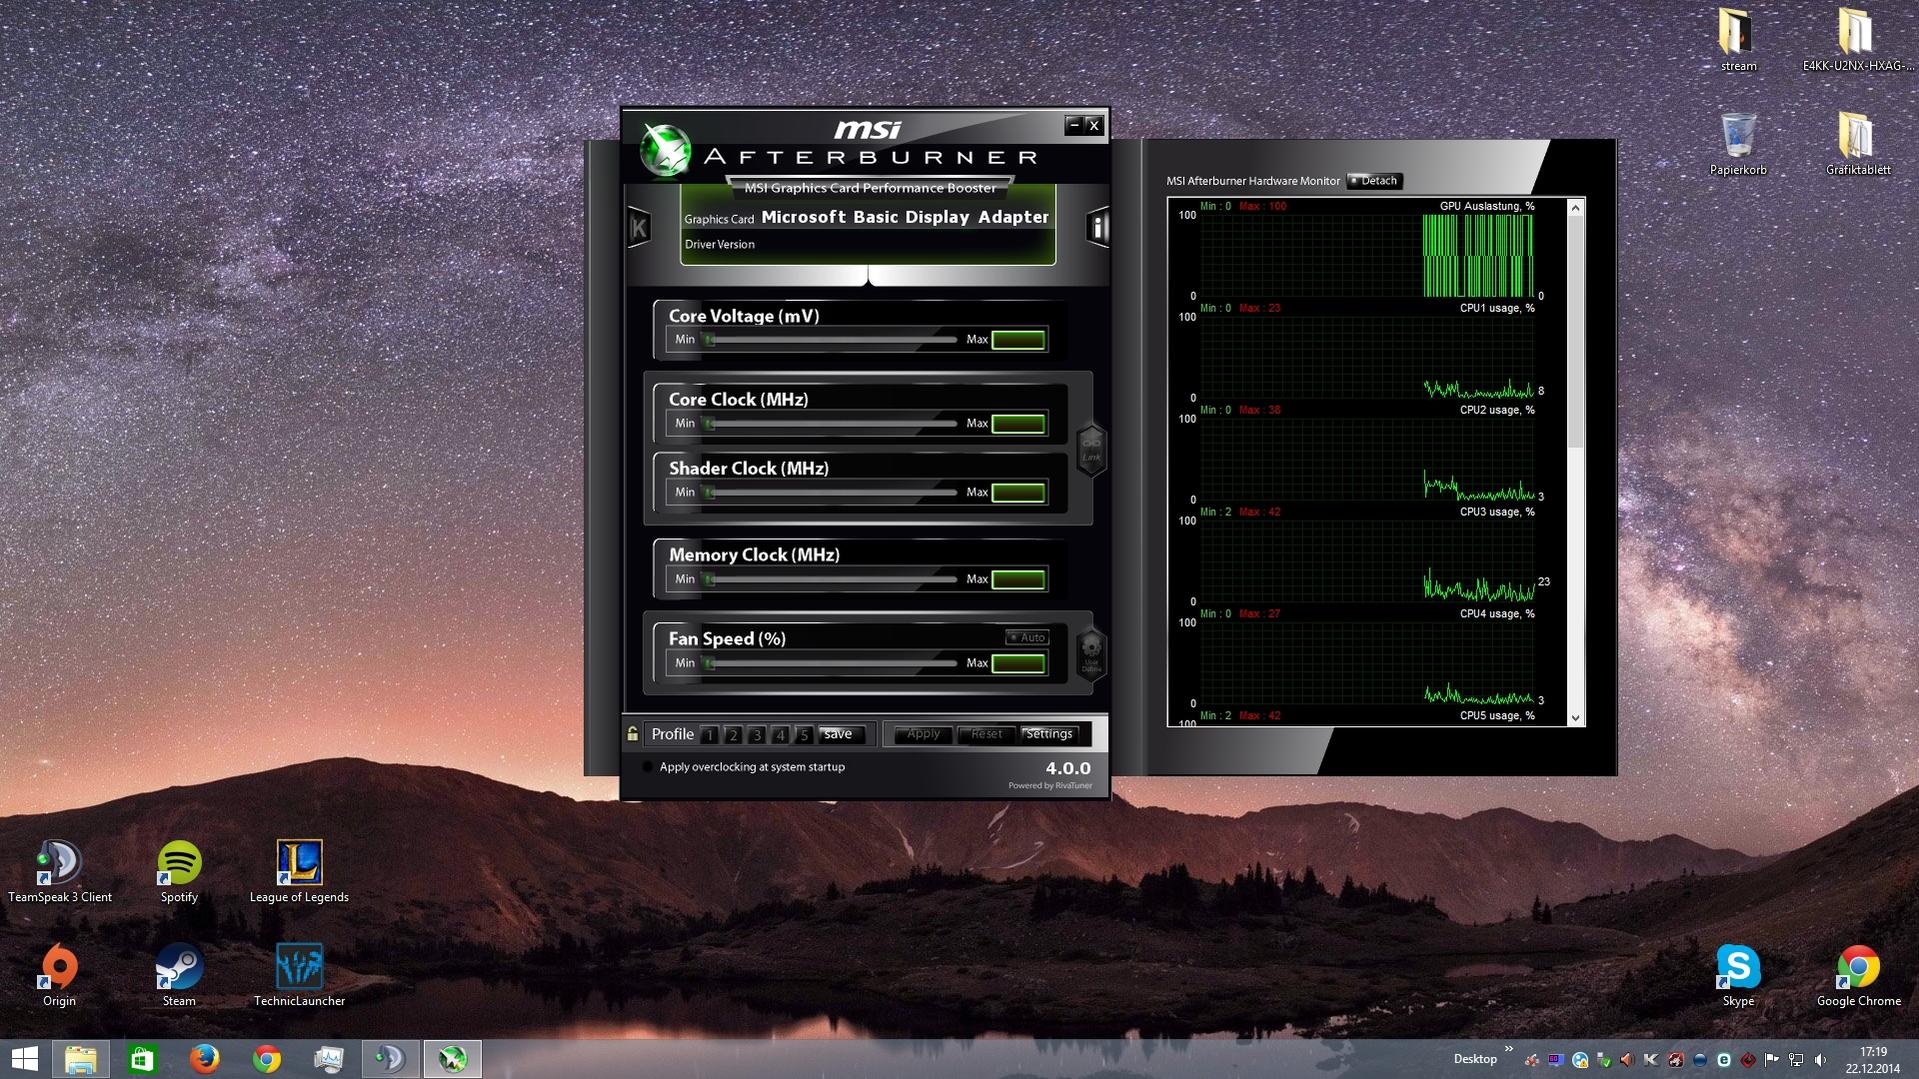Select the TeamSpeak 3 Client desktop icon
This screenshot has height=1079, width=1919.
(x=60, y=872)
